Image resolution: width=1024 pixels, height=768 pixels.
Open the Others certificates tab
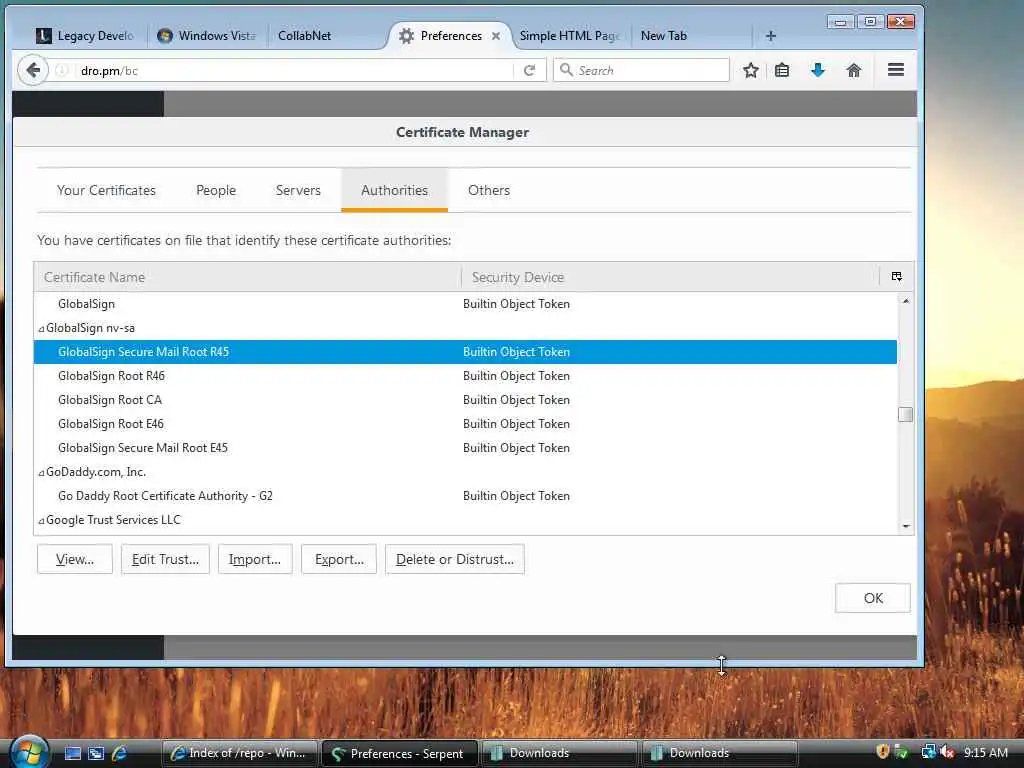(x=489, y=190)
